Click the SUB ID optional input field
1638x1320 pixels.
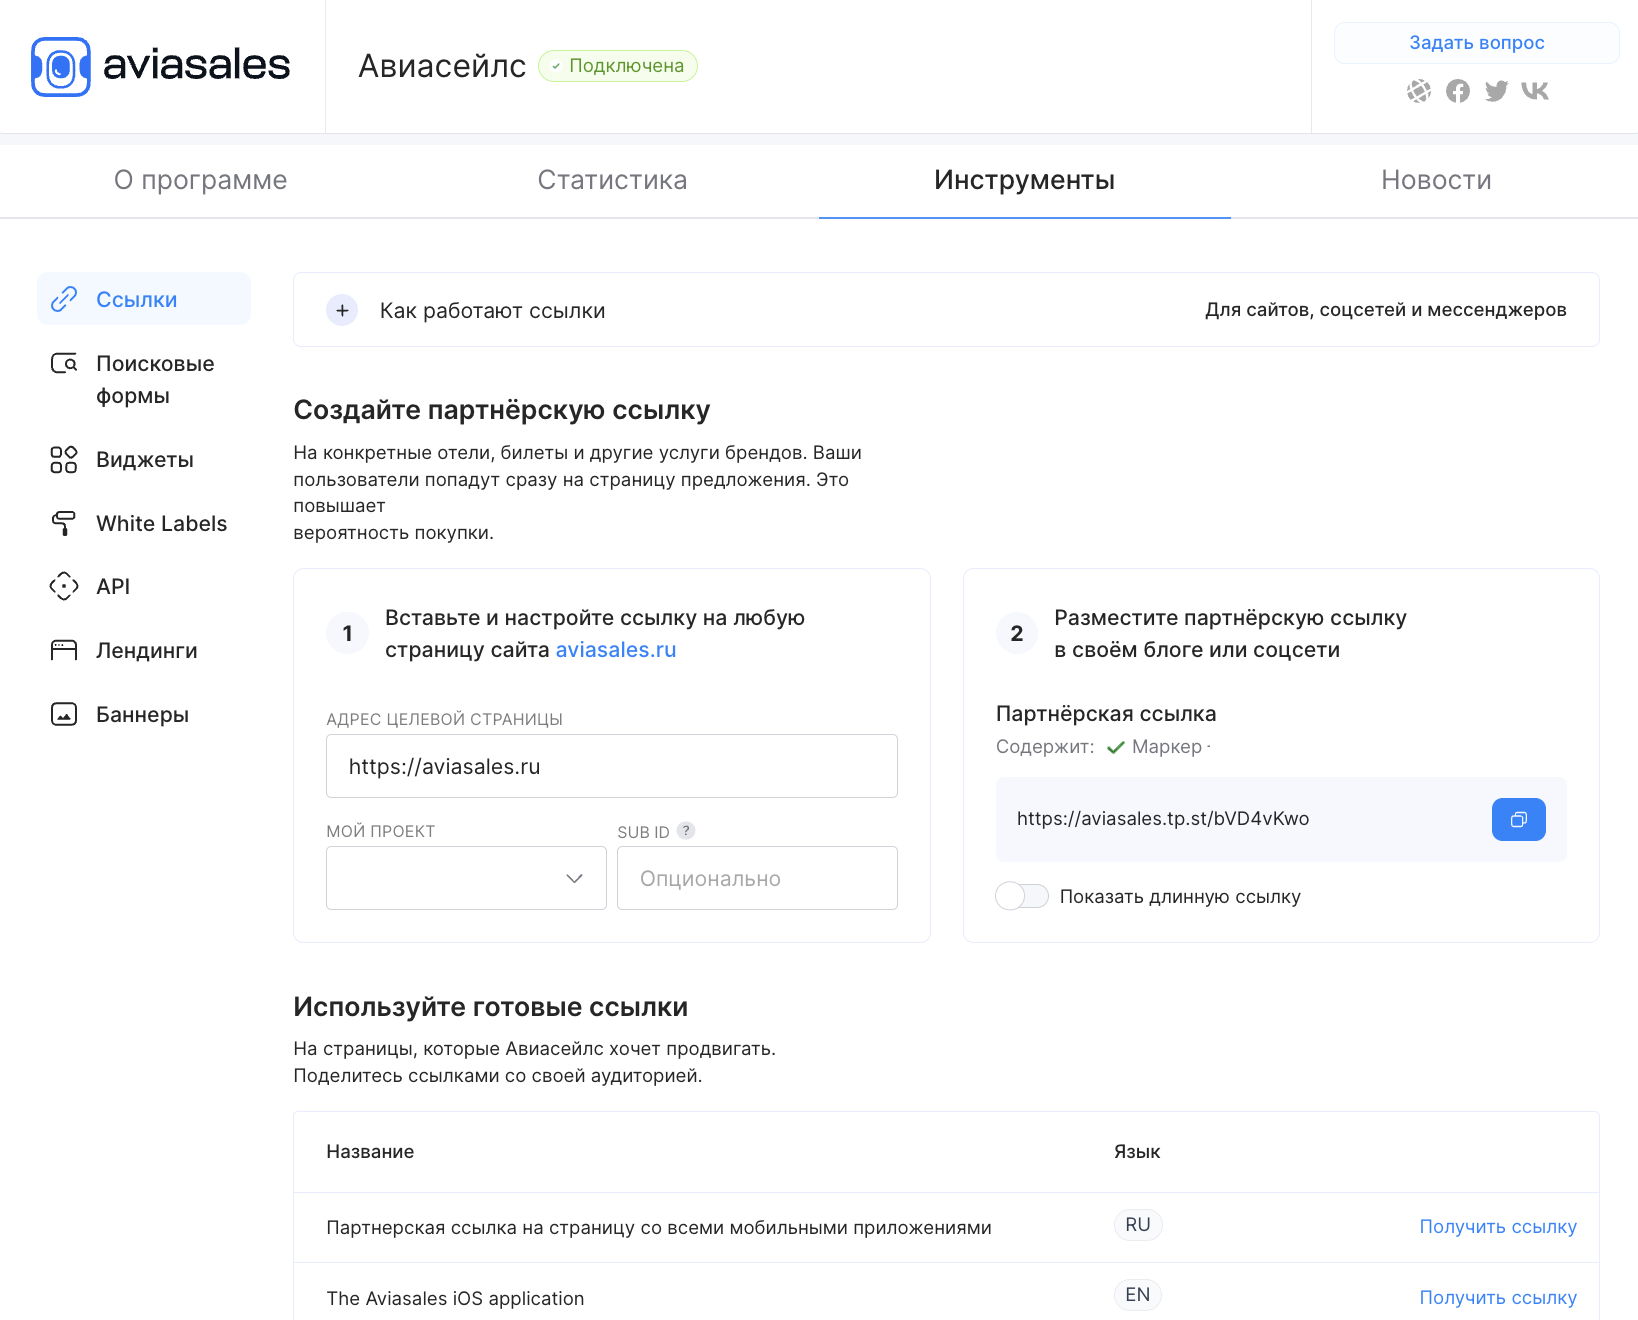pyautogui.click(x=757, y=878)
